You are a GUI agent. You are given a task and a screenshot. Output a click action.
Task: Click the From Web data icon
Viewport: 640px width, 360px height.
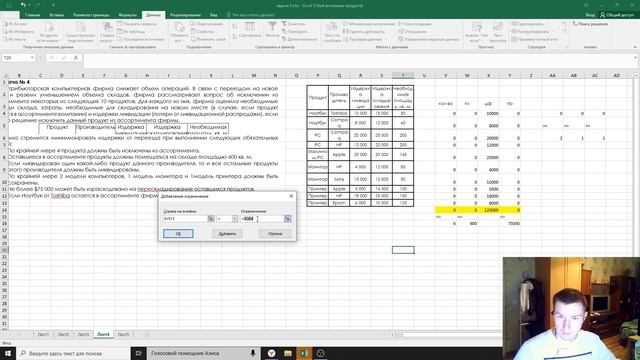click(18, 31)
